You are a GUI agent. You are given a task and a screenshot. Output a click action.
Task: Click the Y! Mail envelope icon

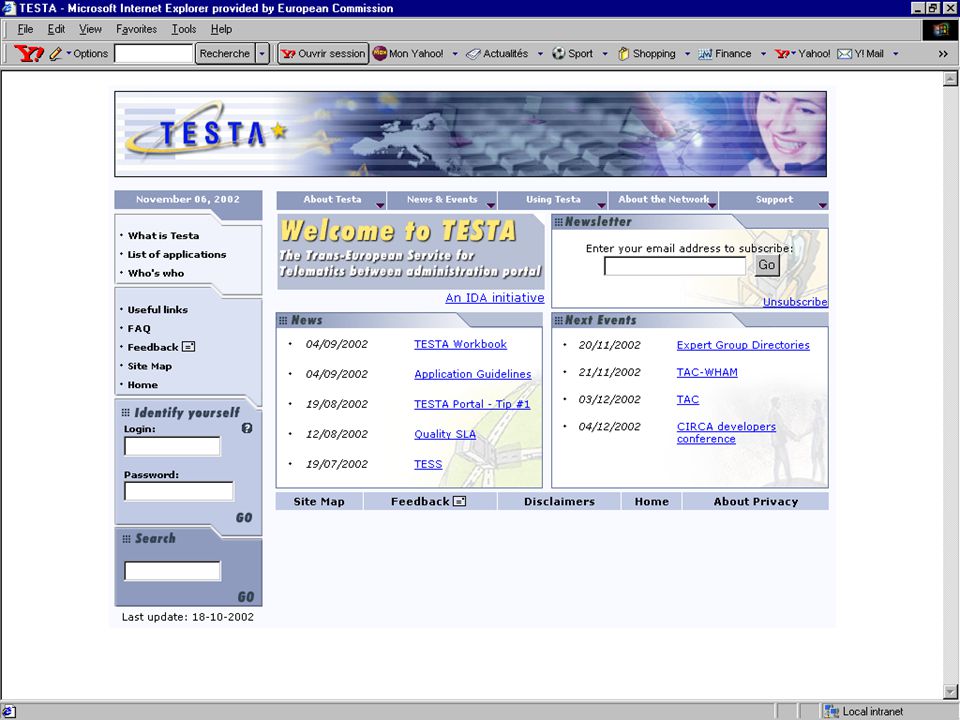pyautogui.click(x=844, y=54)
